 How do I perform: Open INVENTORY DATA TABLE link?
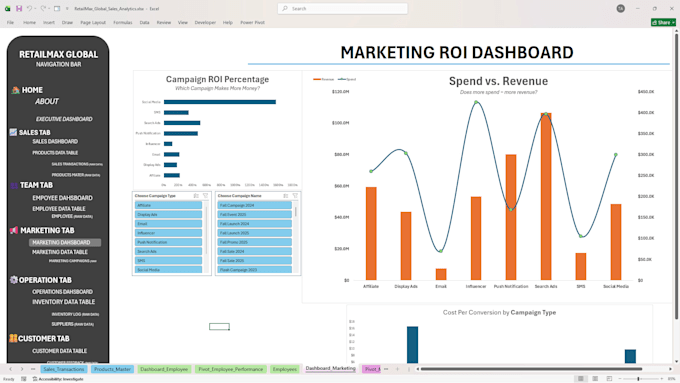(x=63, y=302)
